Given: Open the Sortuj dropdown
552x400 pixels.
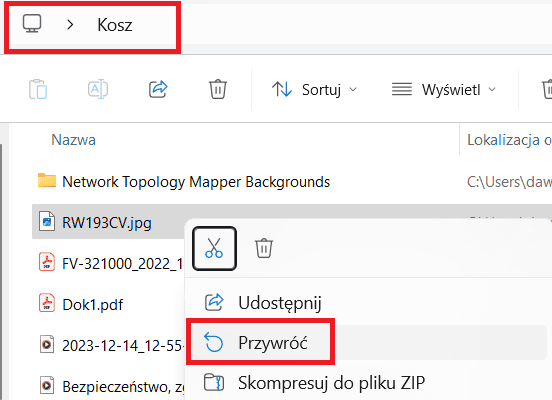Looking at the screenshot, I should point(314,89).
